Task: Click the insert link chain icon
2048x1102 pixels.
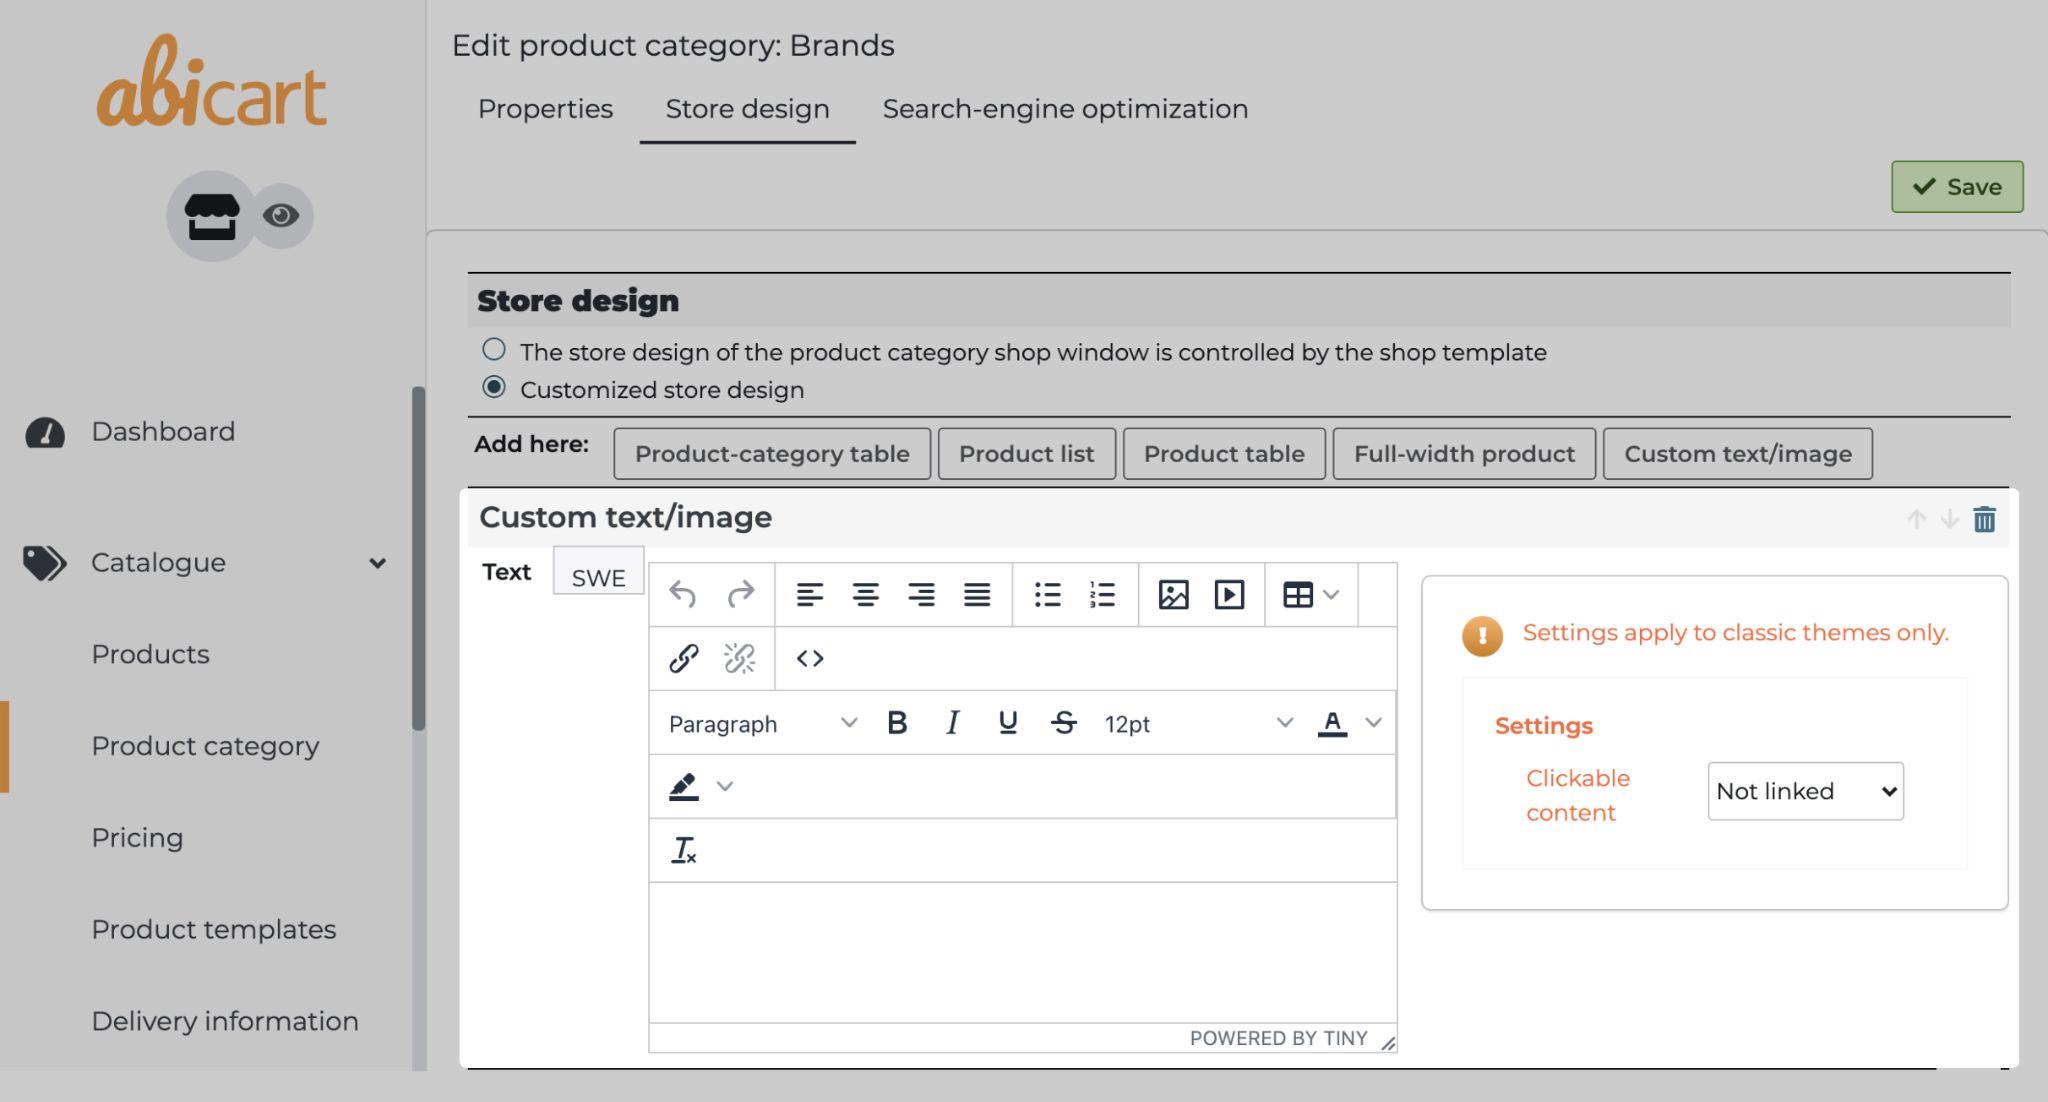Action: pos(683,659)
